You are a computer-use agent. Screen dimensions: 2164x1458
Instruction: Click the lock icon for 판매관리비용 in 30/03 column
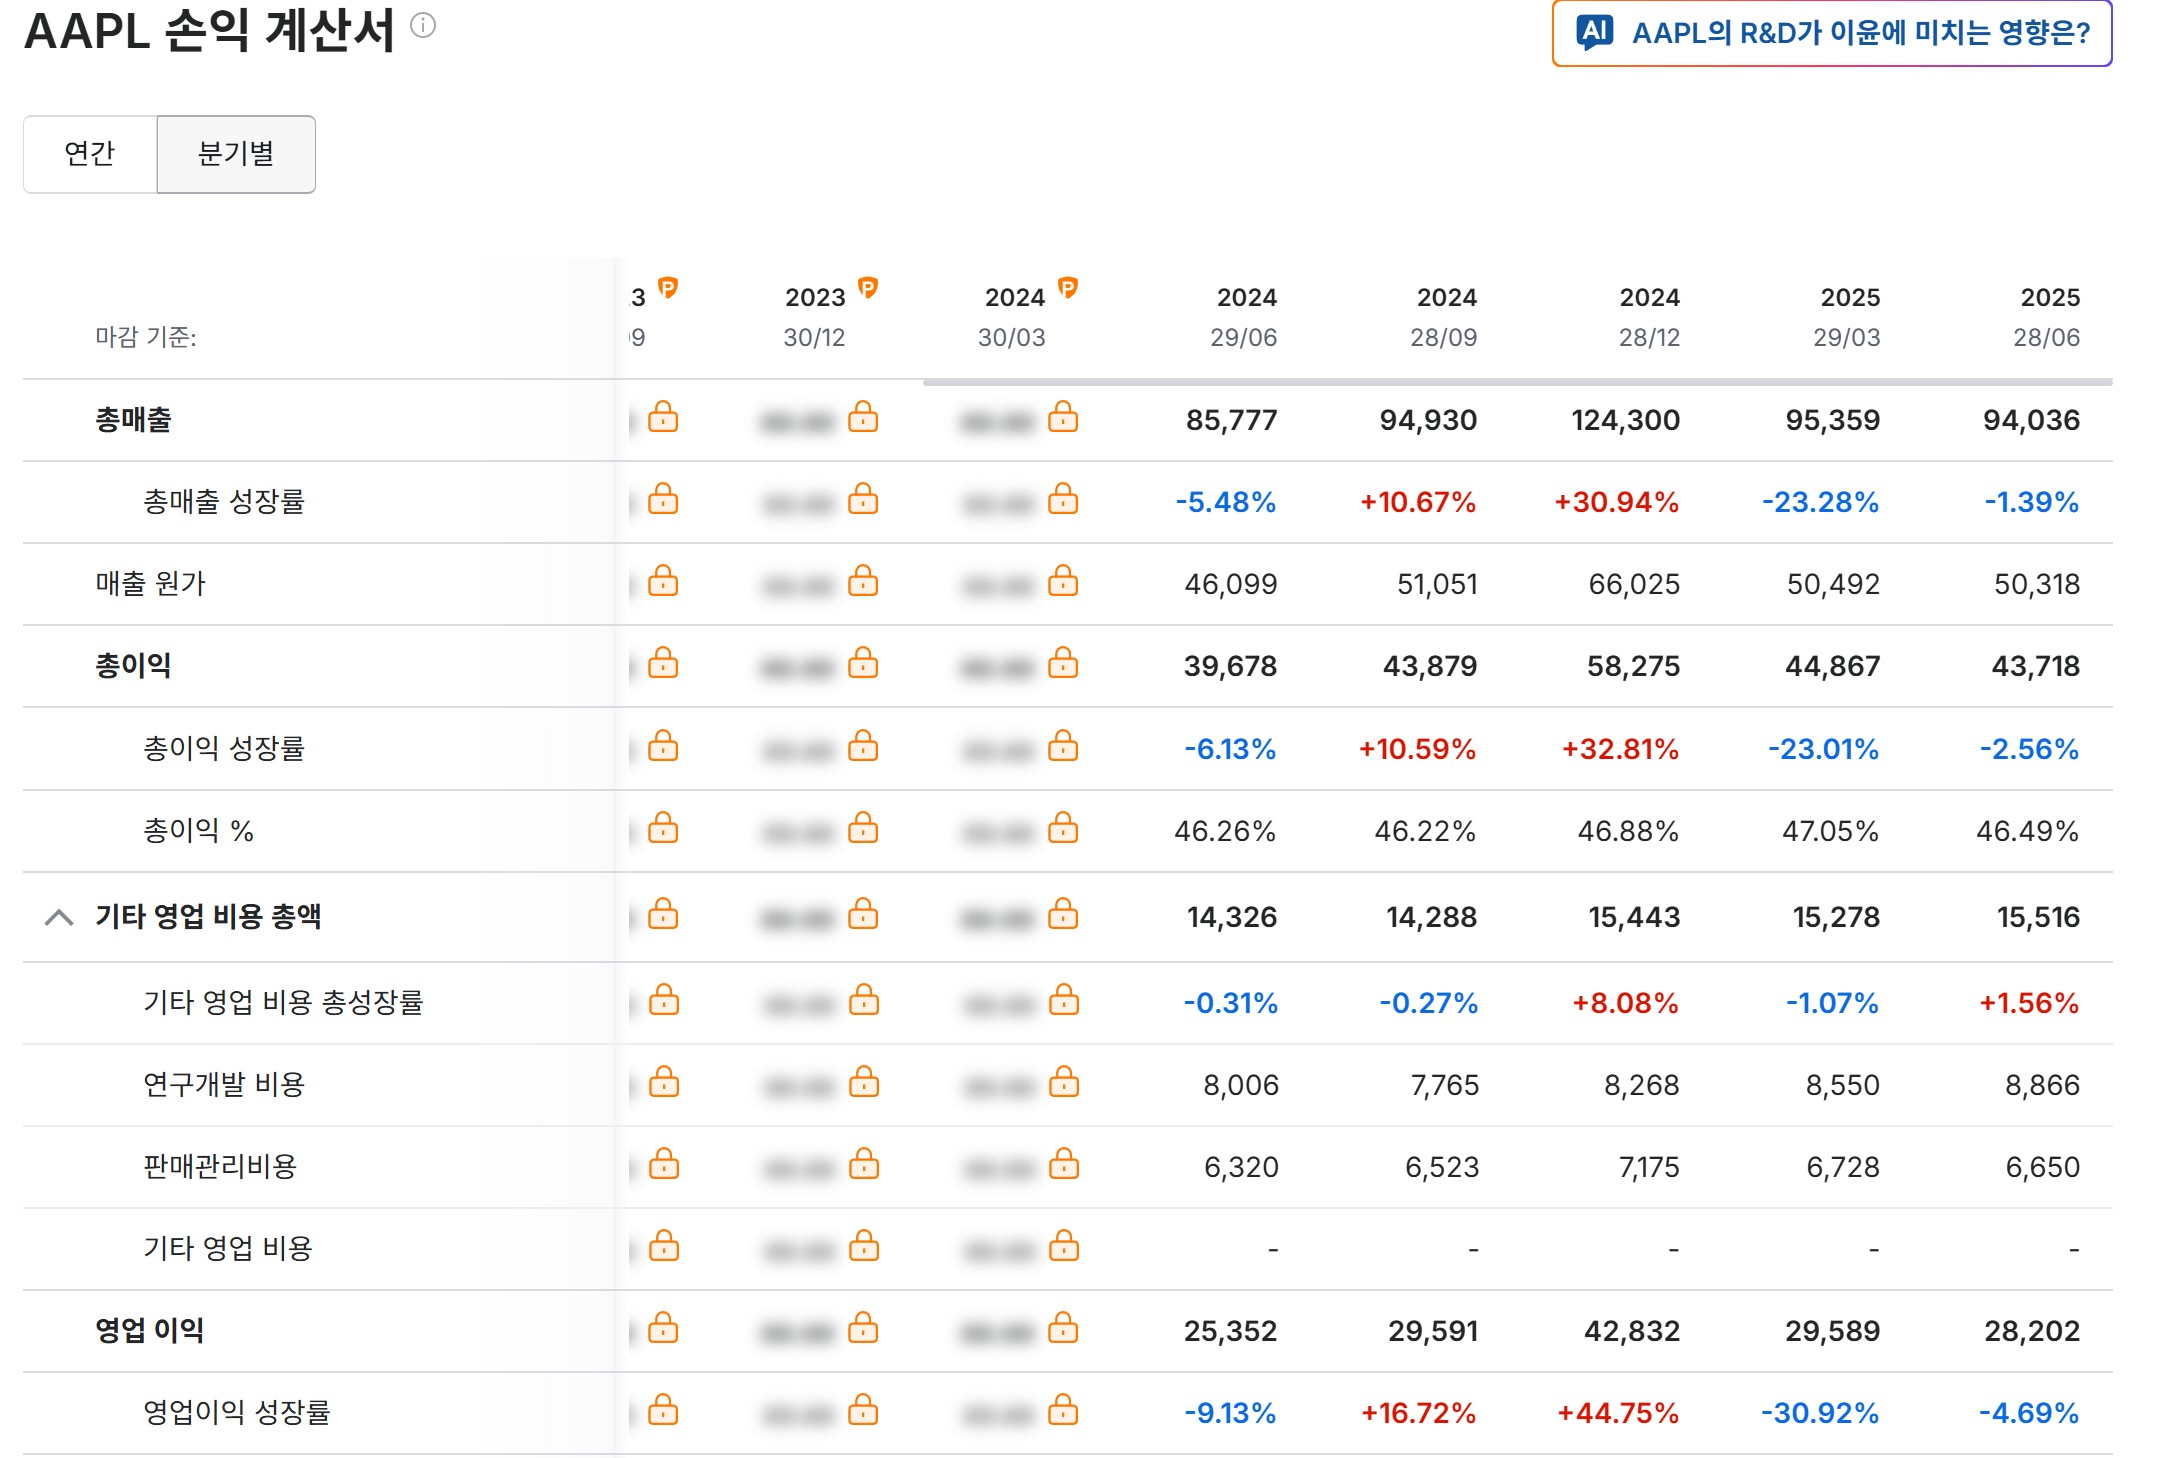pos(1064,1163)
